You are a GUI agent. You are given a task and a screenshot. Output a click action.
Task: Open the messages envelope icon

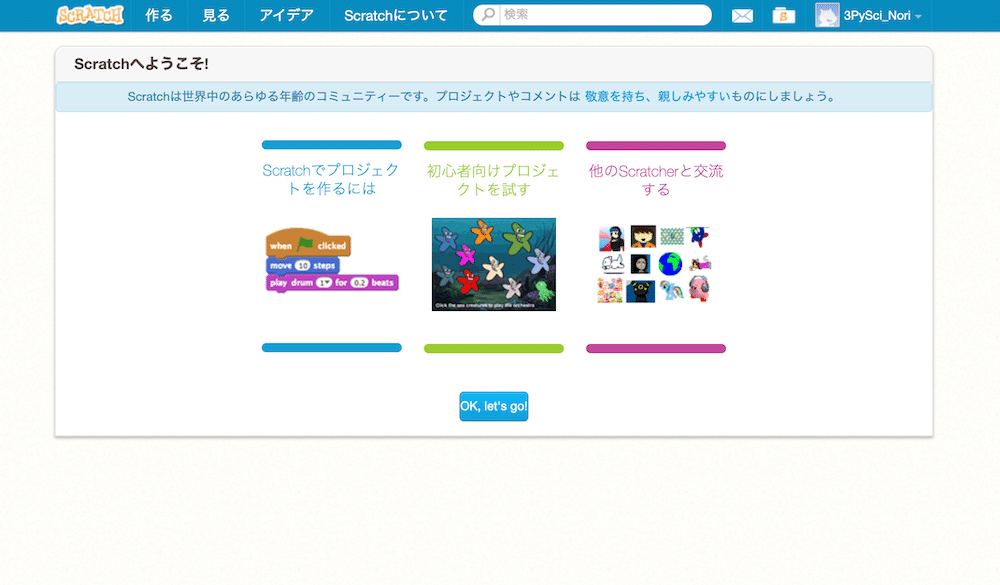click(x=742, y=15)
